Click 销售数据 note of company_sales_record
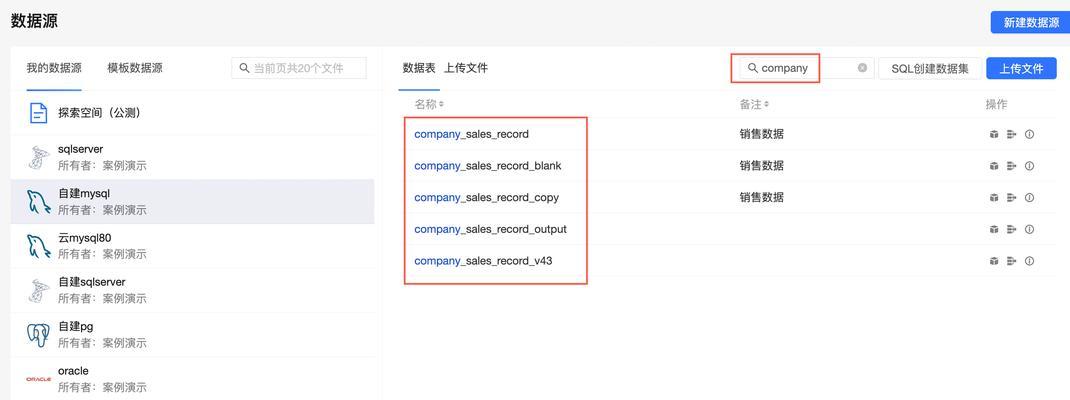Screen dimensions: 1070x400 [x=762, y=134]
